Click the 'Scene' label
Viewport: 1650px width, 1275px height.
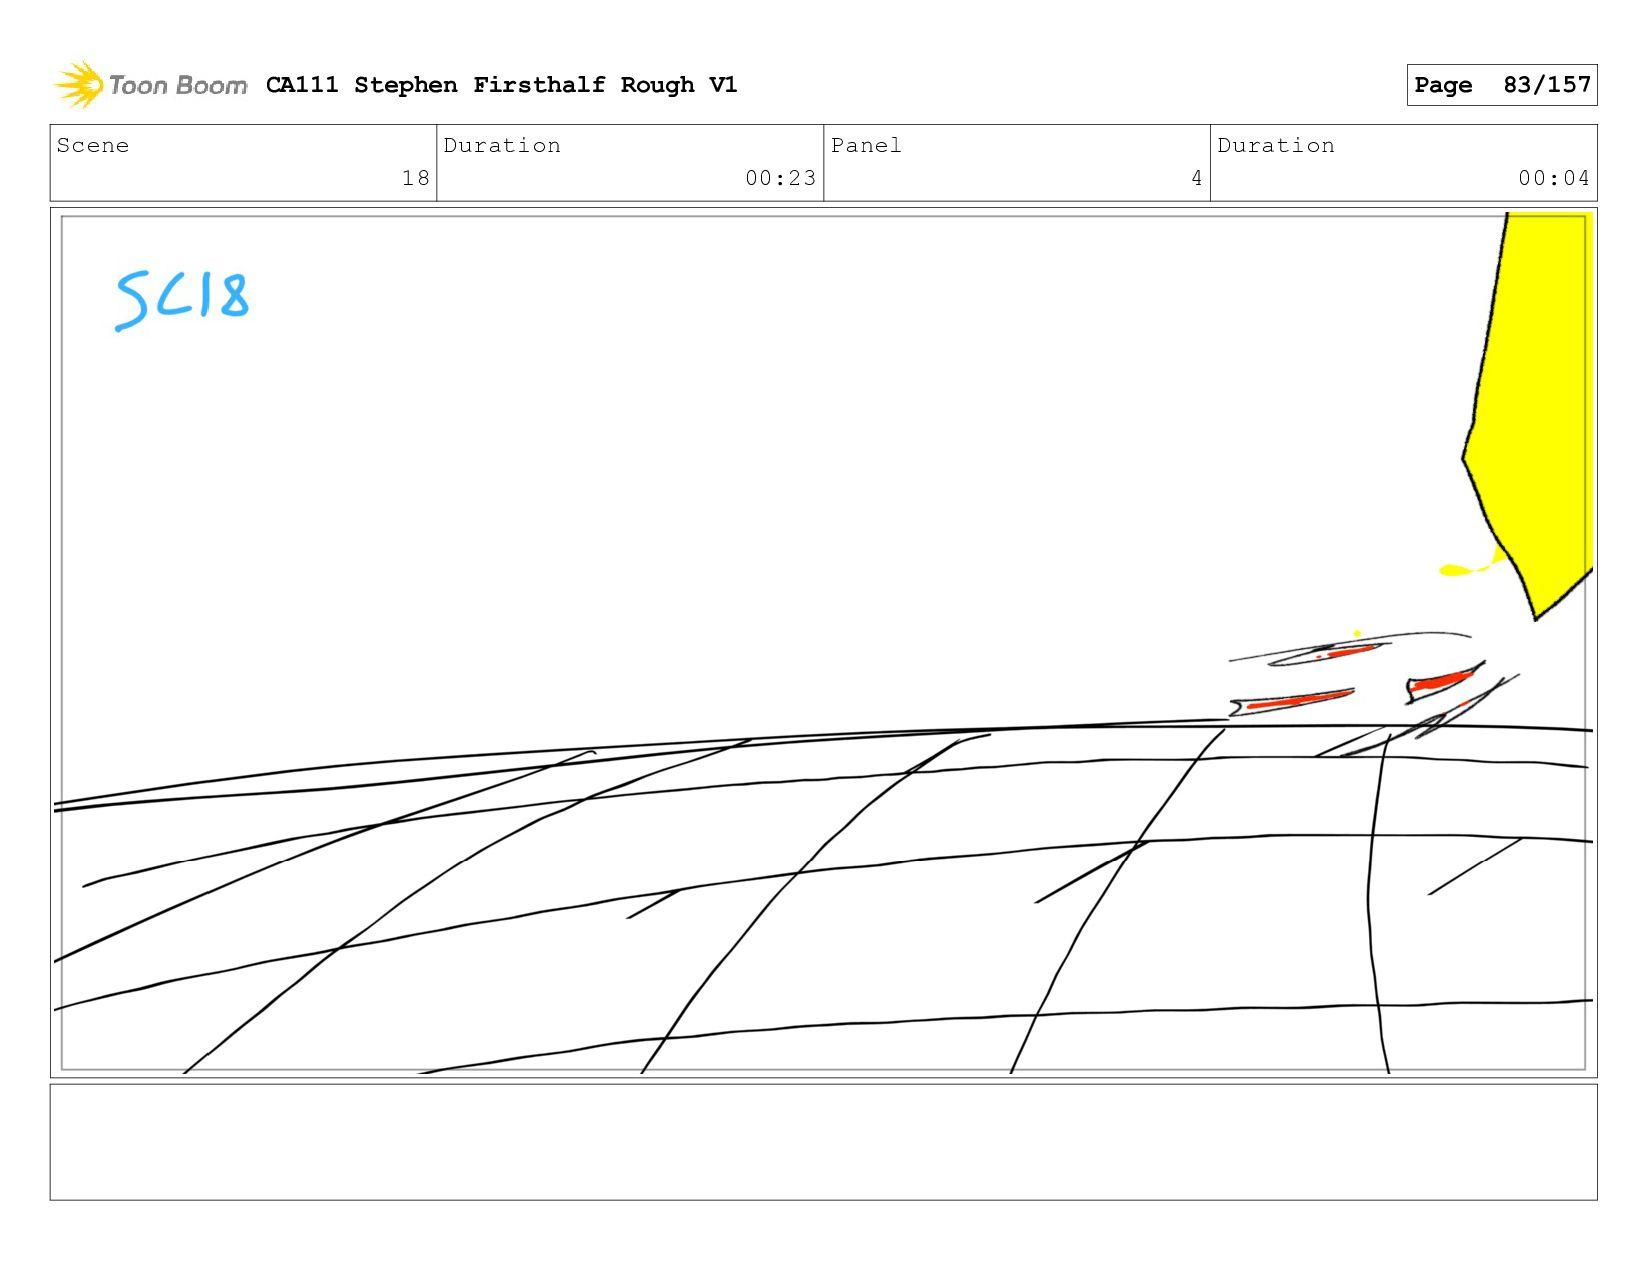click(93, 146)
